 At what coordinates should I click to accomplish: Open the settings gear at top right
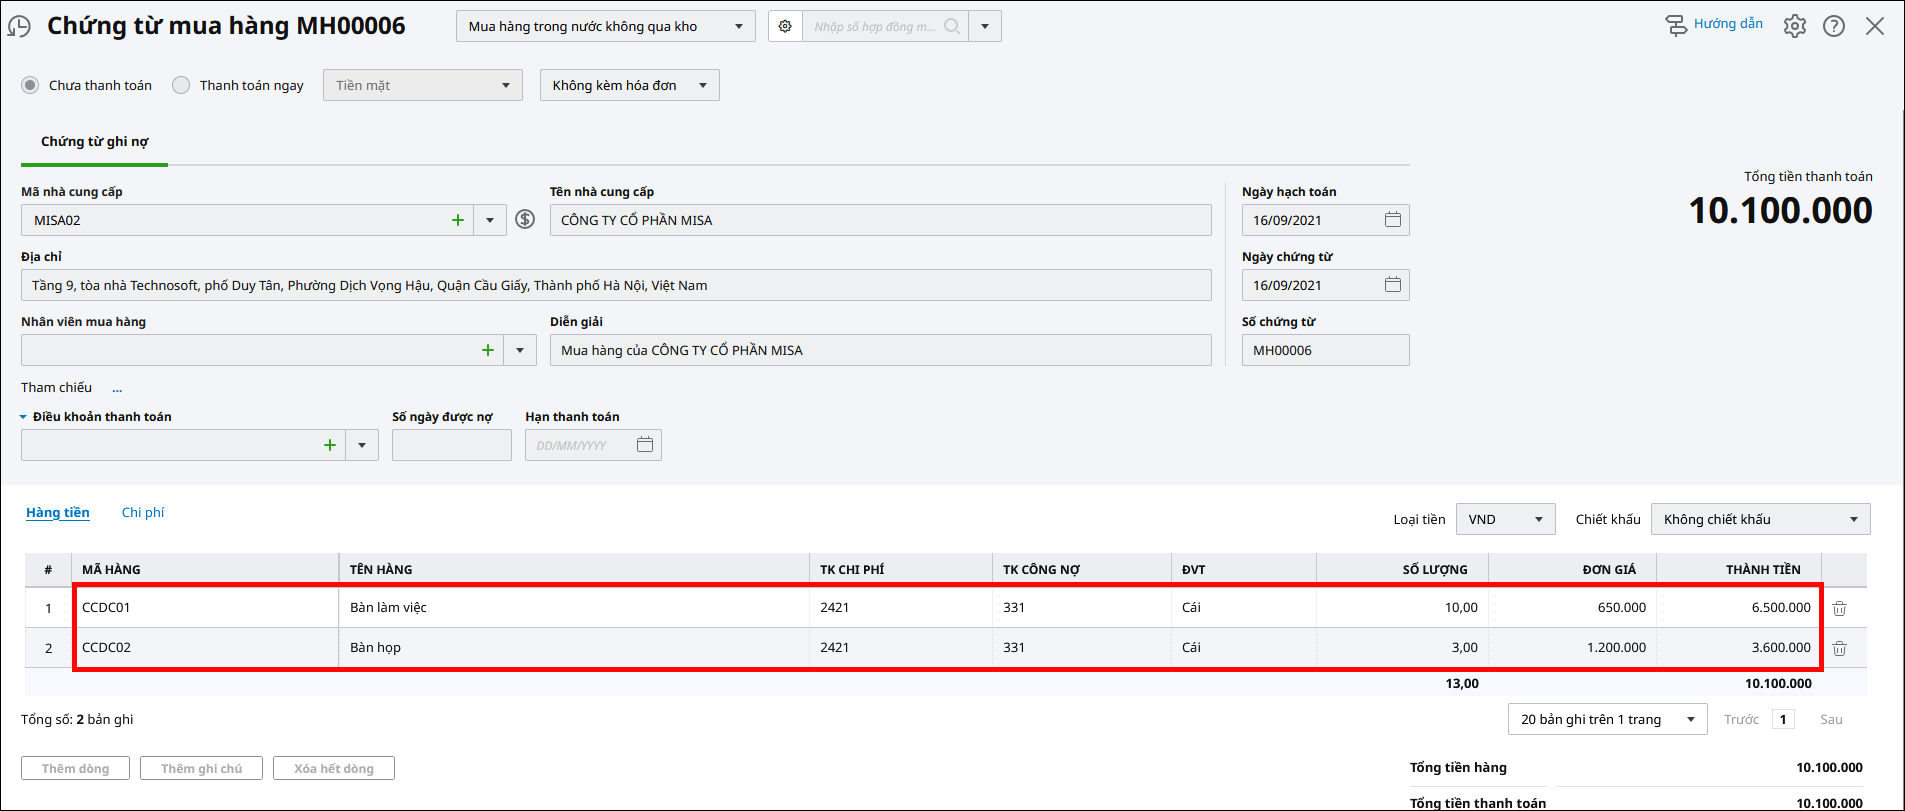click(x=1795, y=26)
